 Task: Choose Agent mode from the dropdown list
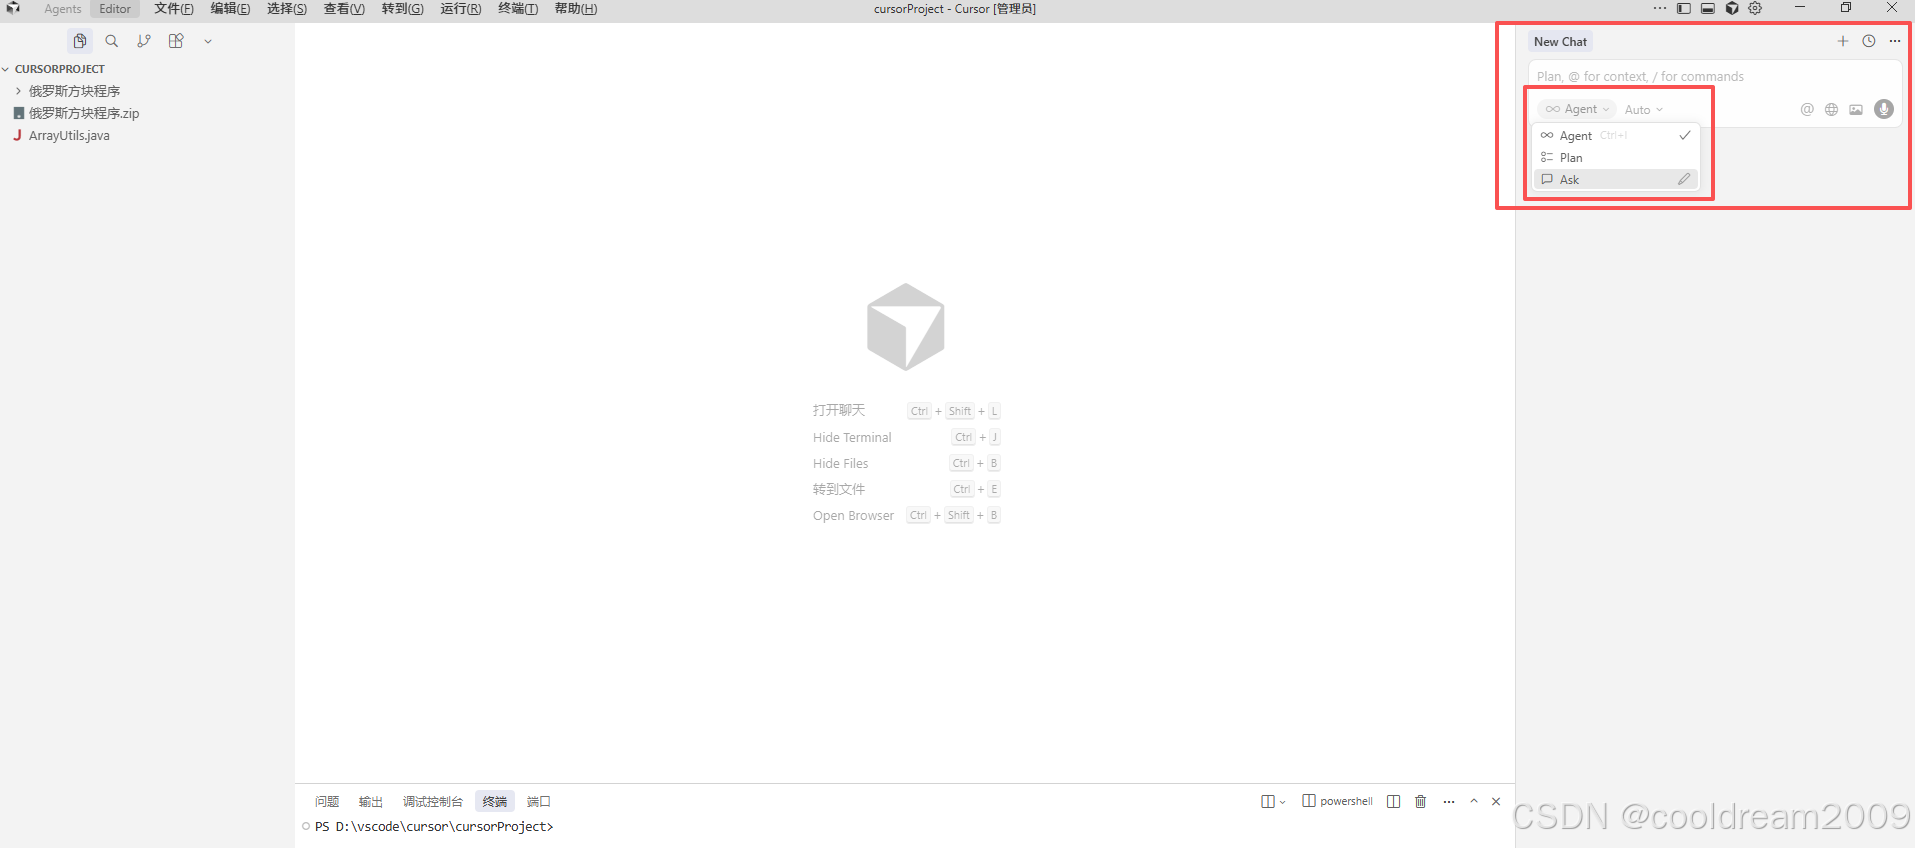[1616, 135]
